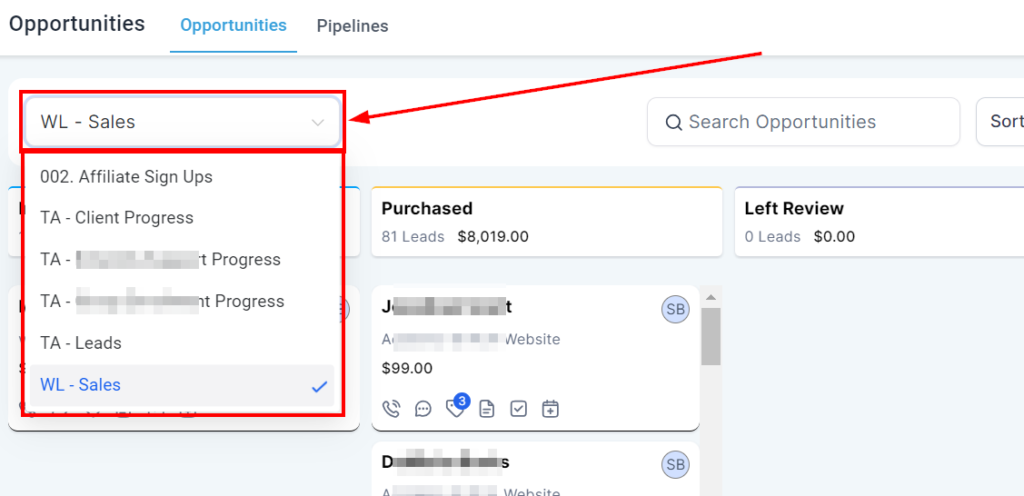Viewport: 1024px width, 496px height.
Task: Click the tags icon with badge 3
Action: pos(455,408)
